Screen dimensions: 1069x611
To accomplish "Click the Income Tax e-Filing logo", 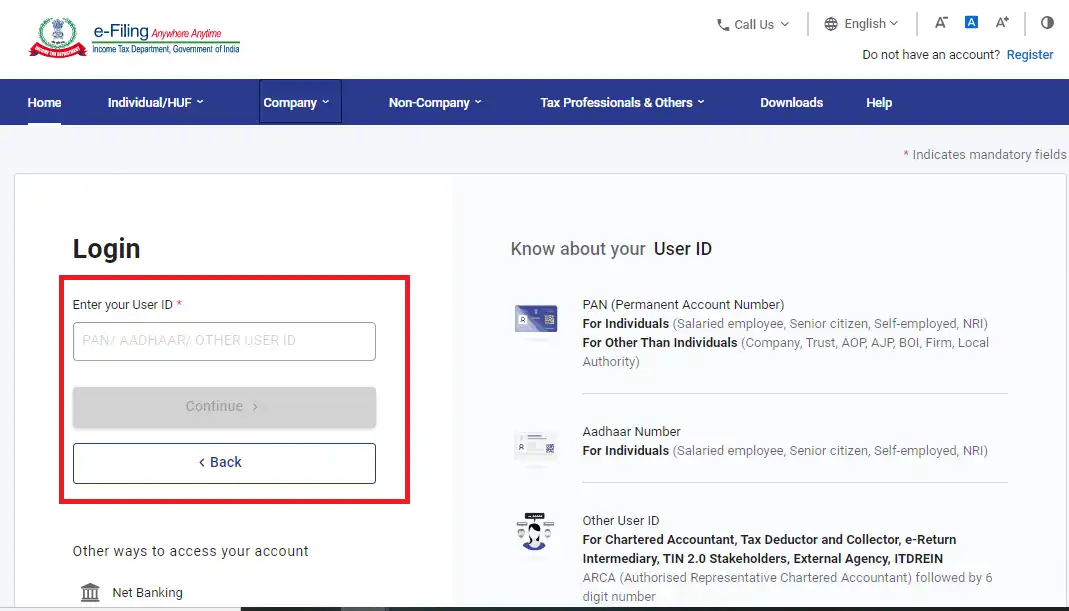I will click(x=135, y=38).
